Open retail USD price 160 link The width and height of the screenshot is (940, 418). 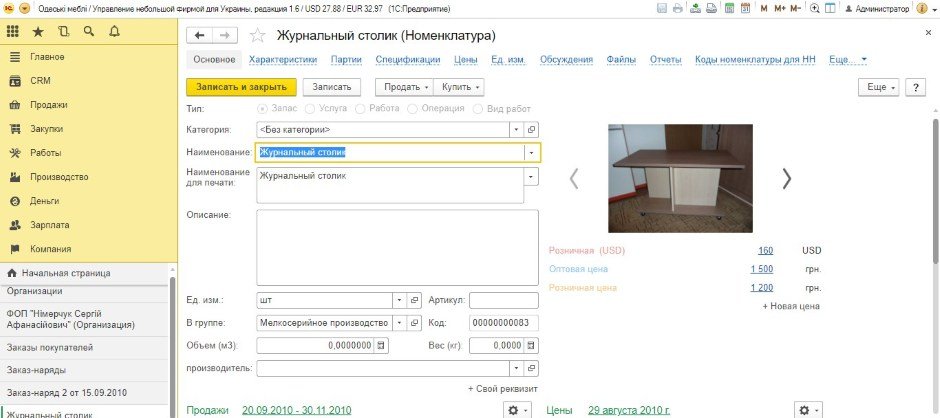(765, 251)
